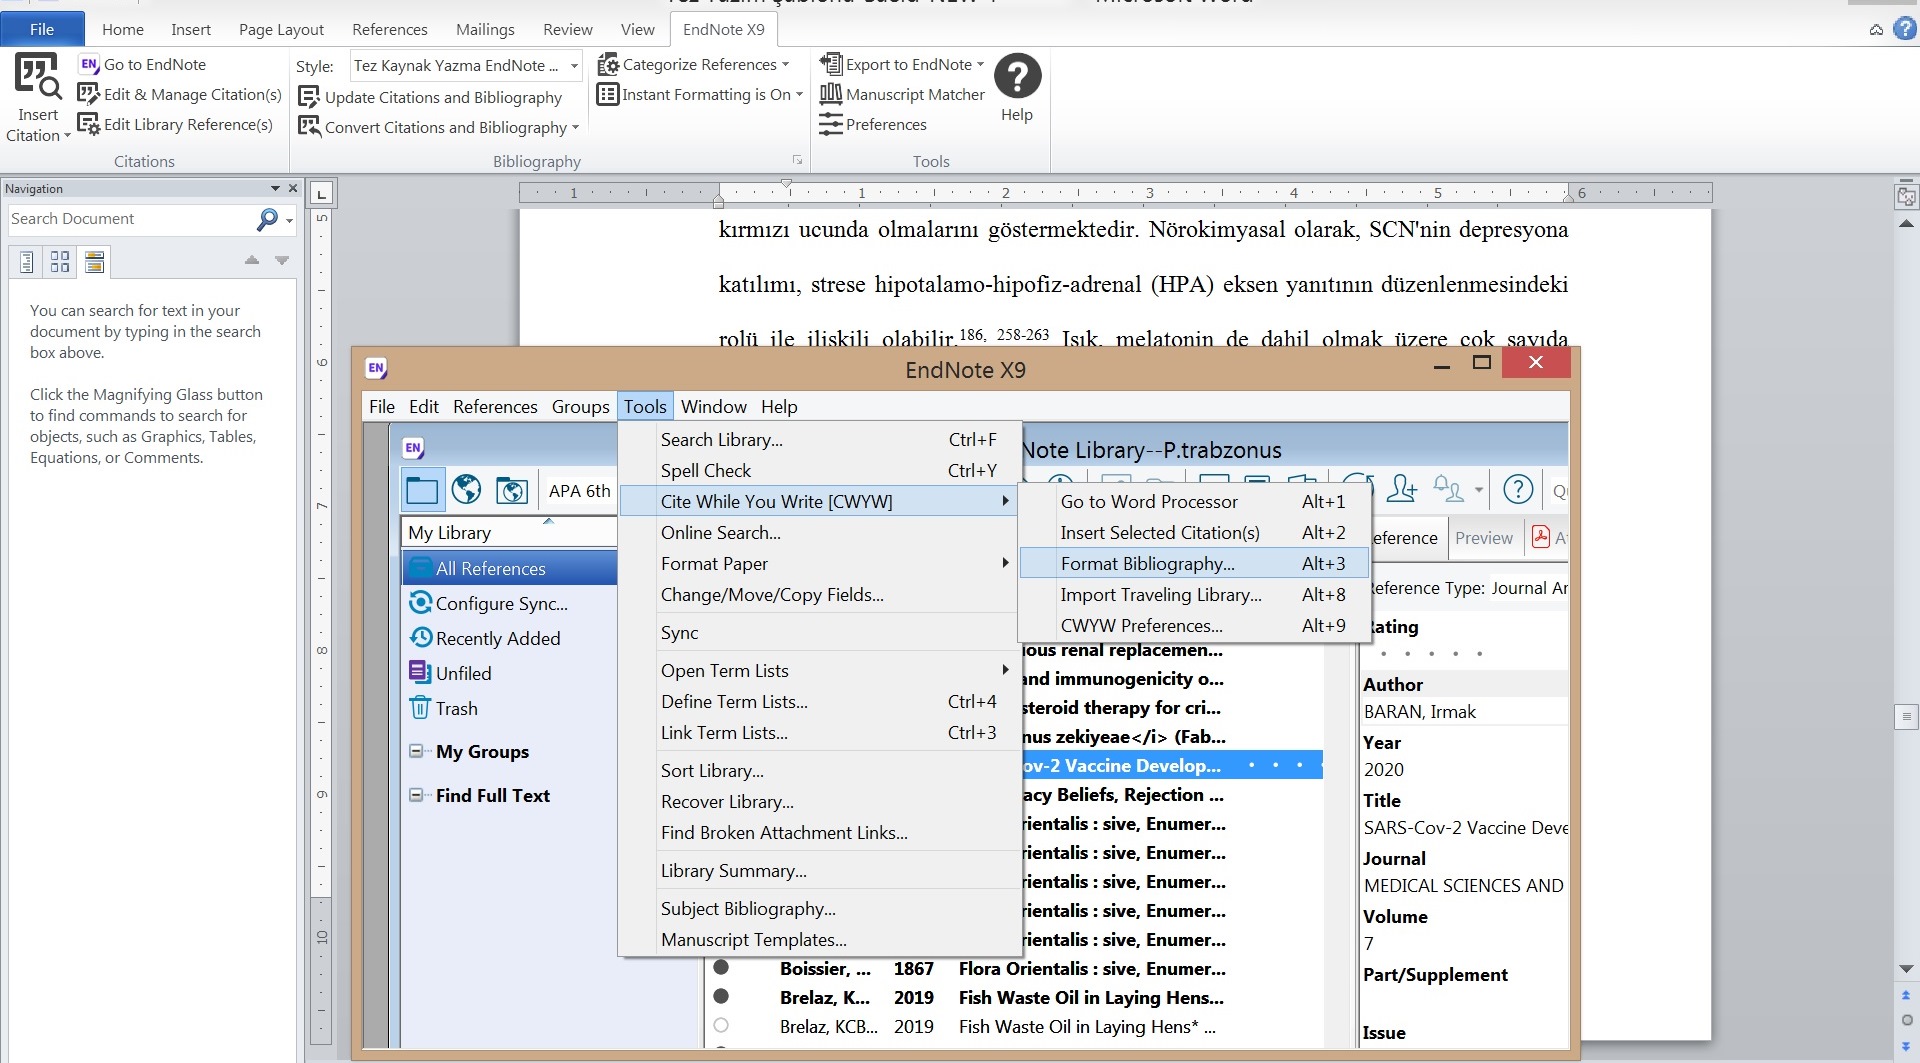
Task: Click the tab selector L button by ruler
Action: (321, 193)
